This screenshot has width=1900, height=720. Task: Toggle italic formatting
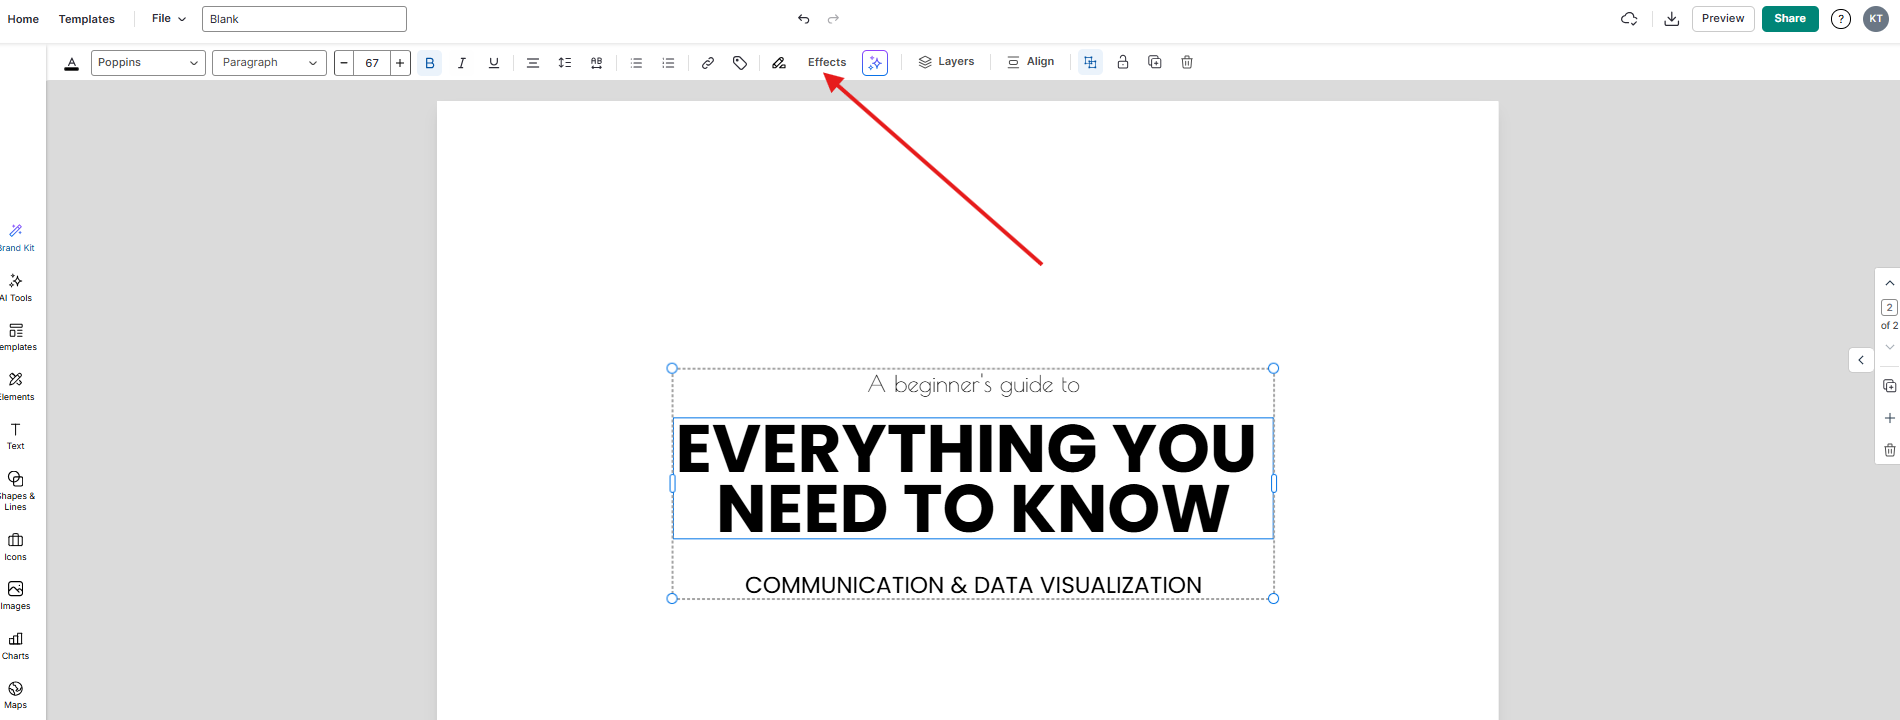click(461, 63)
